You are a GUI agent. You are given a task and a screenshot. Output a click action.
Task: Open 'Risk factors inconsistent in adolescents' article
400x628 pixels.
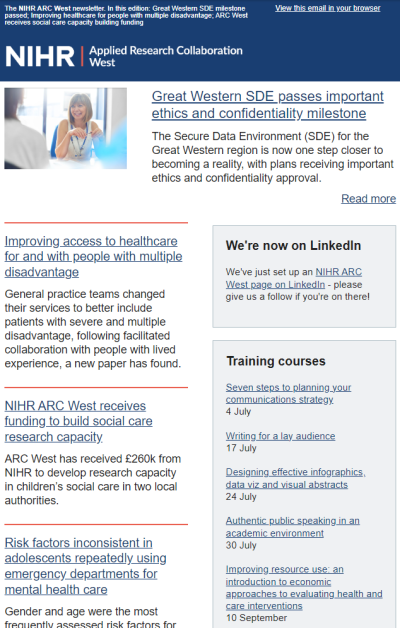86,566
